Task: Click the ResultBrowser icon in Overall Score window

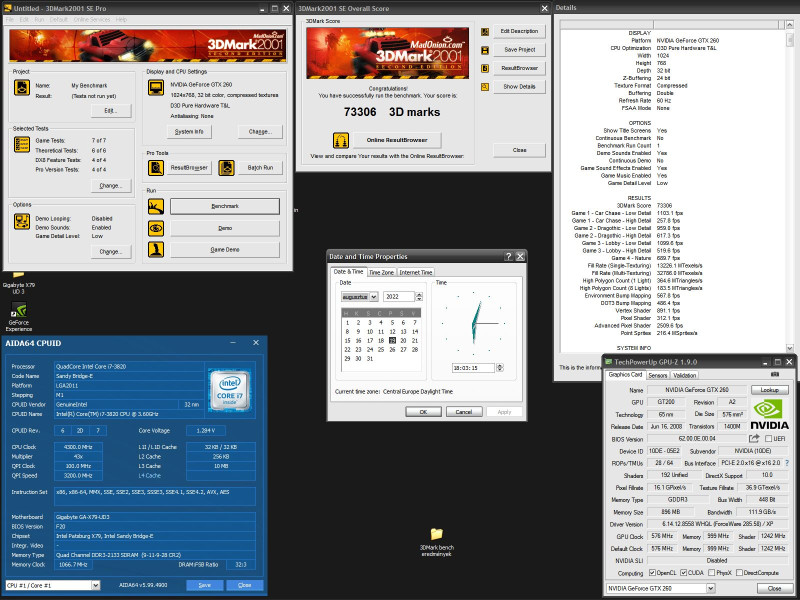Action: pyautogui.click(x=485, y=68)
